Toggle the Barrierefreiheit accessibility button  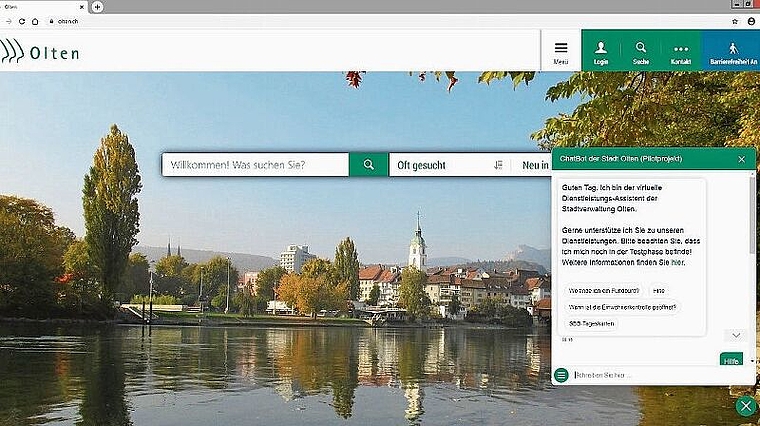(733, 50)
